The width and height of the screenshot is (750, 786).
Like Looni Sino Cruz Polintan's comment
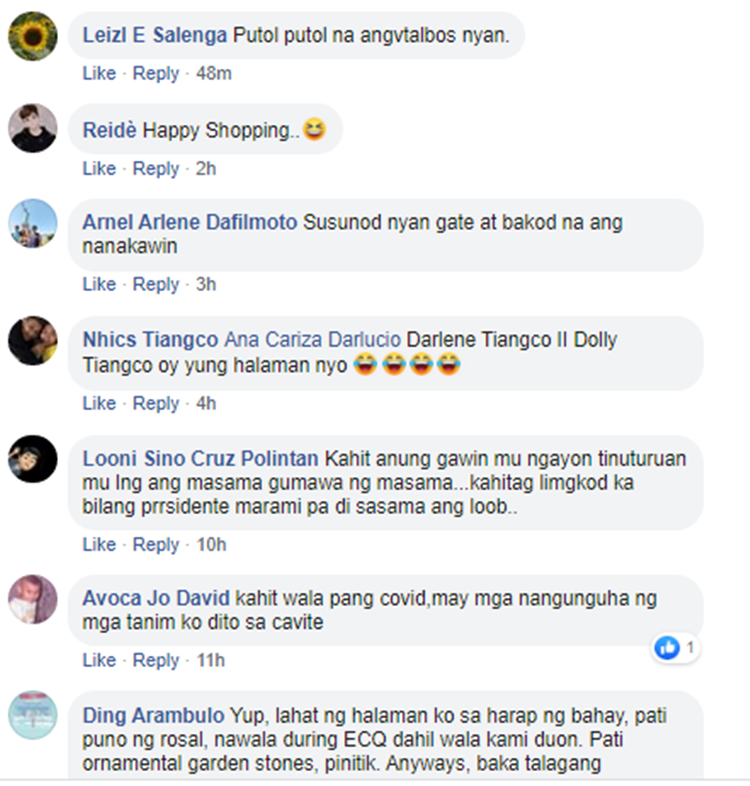(99, 544)
